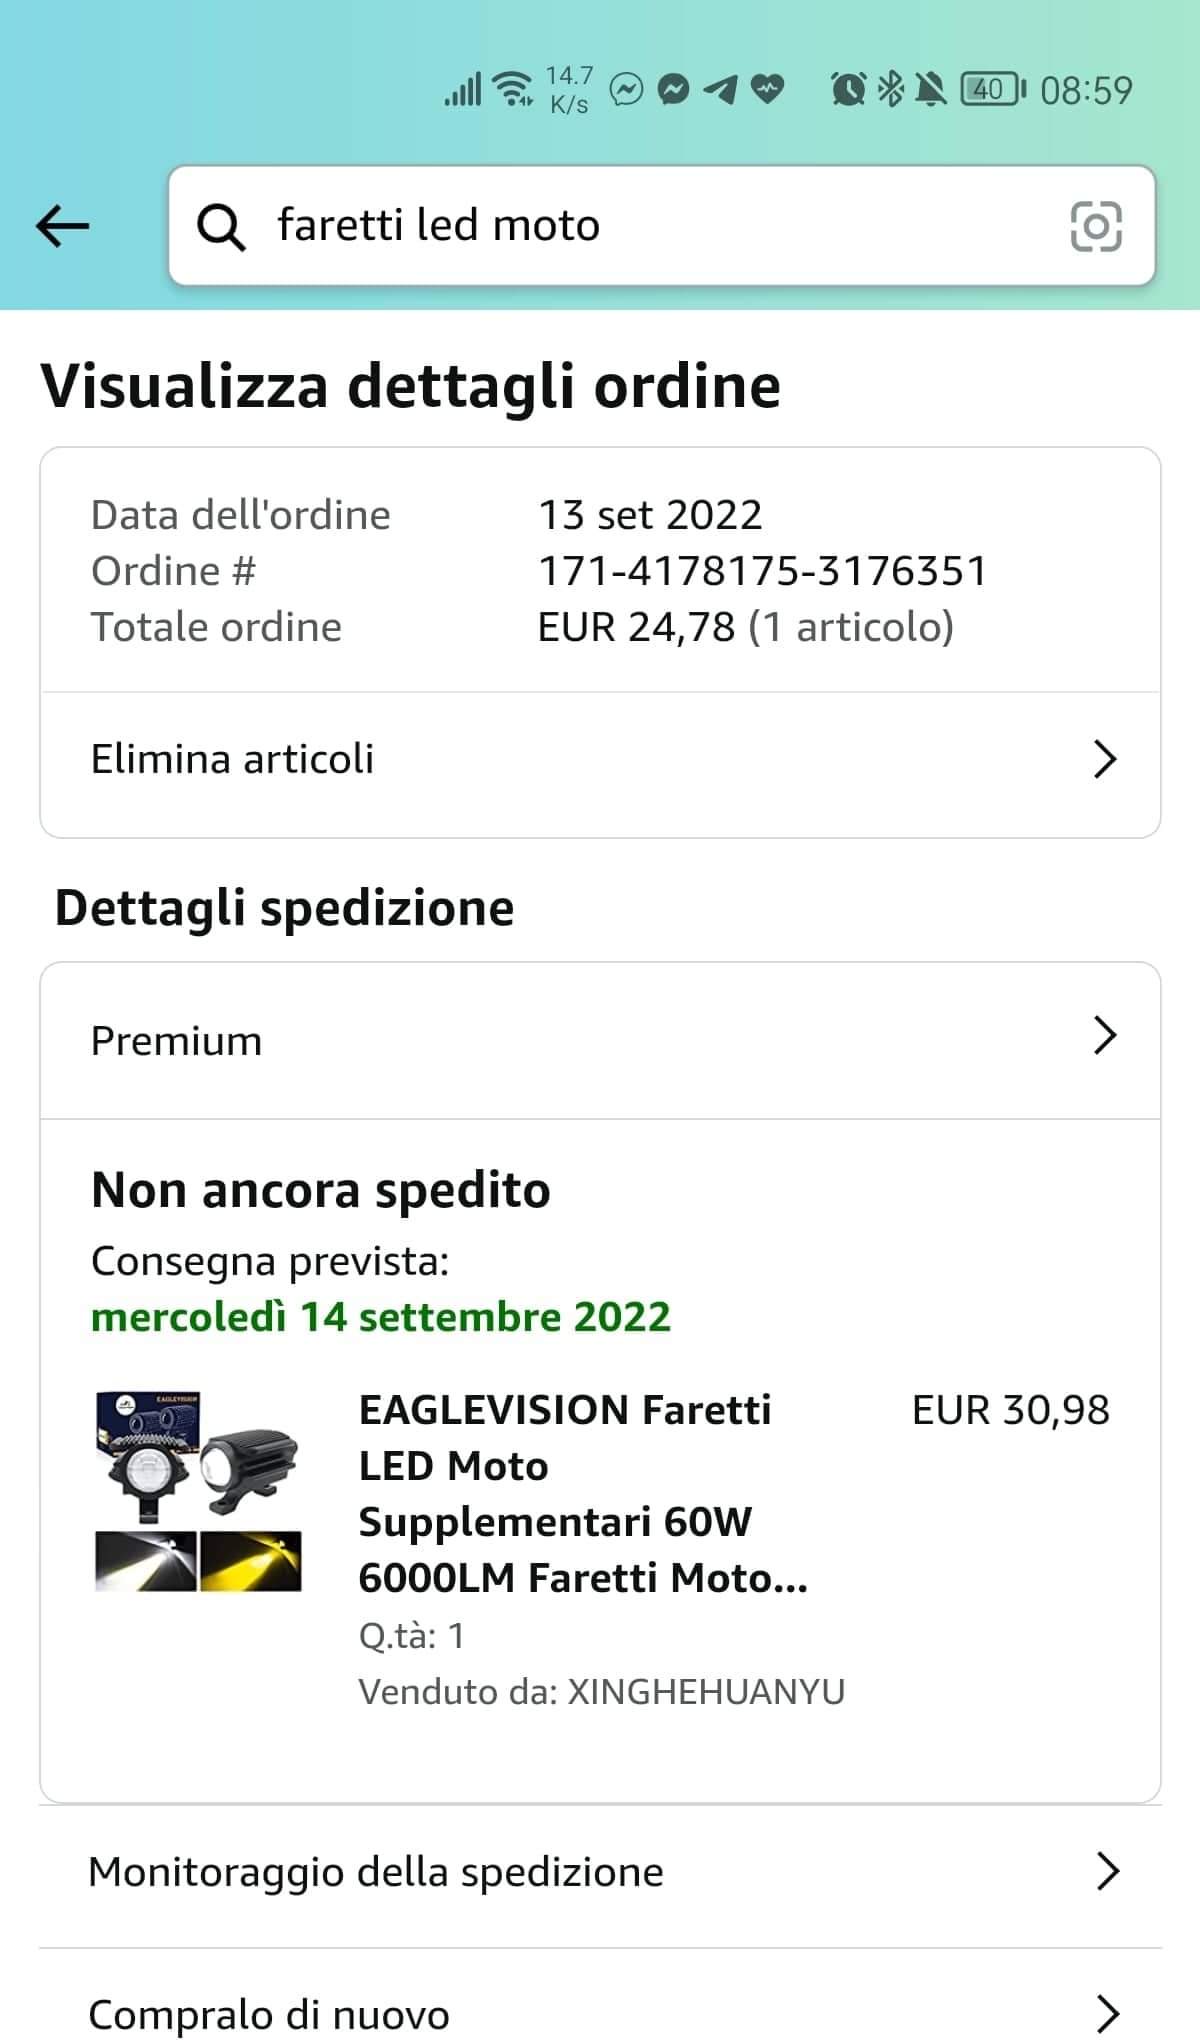Tap the battery indicator icon
Viewport: 1200px width, 2040px height.
pyautogui.click(x=992, y=90)
